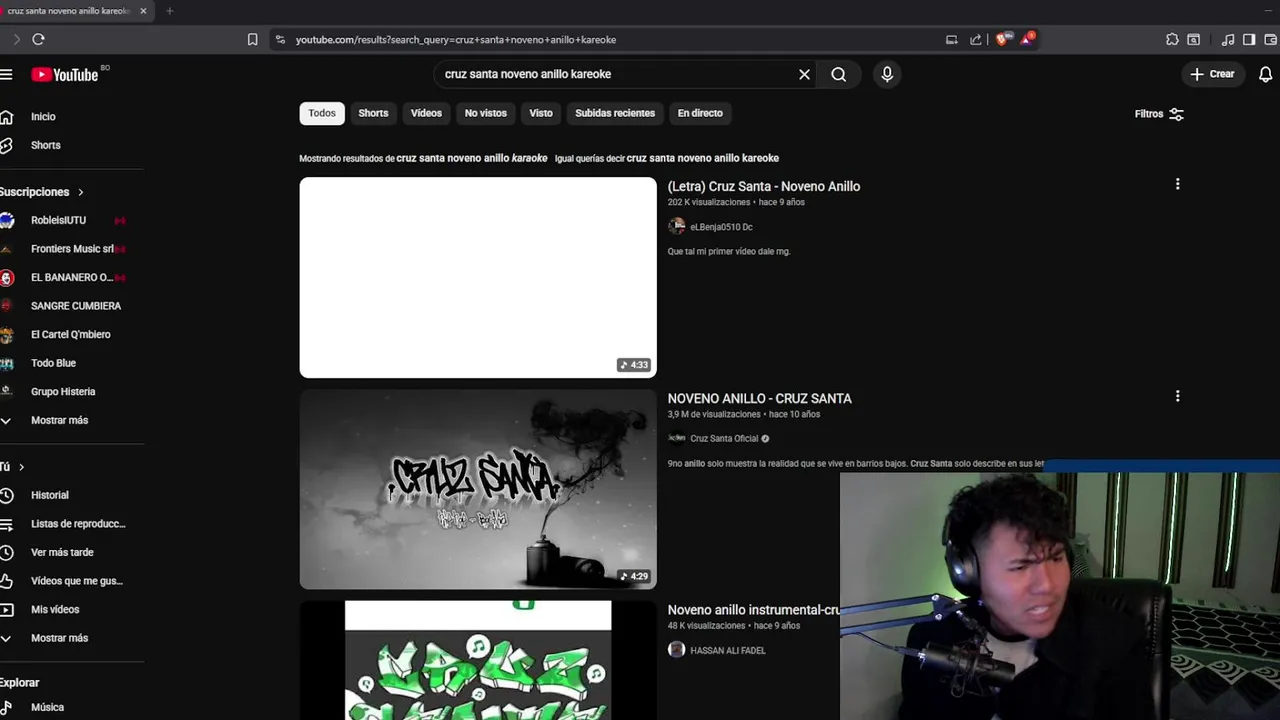Image resolution: width=1280 pixels, height=720 pixels.
Task: Open Brave Wallet icon
Action: tap(1269, 40)
